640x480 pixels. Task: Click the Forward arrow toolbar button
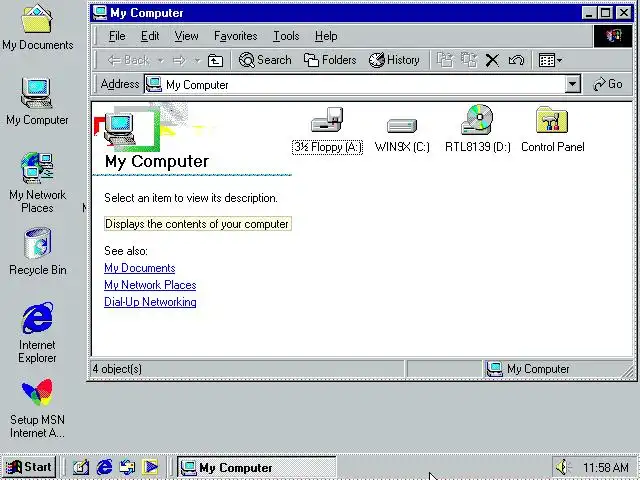(179, 60)
